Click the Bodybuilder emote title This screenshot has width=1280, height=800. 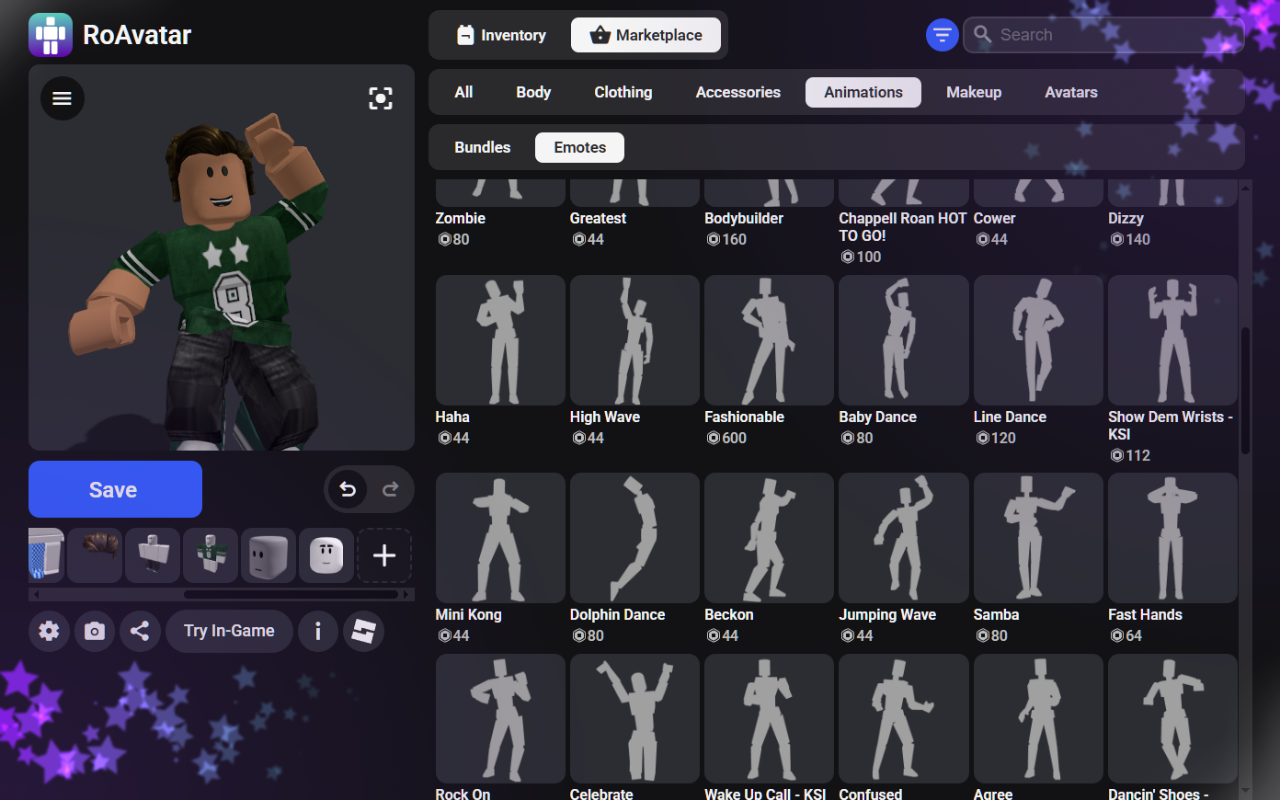coord(744,218)
